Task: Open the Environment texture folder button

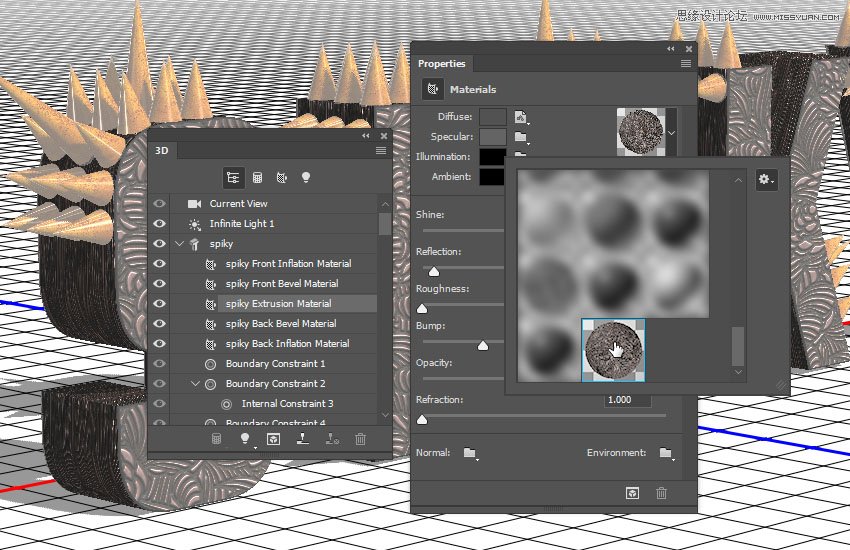Action: click(666, 453)
